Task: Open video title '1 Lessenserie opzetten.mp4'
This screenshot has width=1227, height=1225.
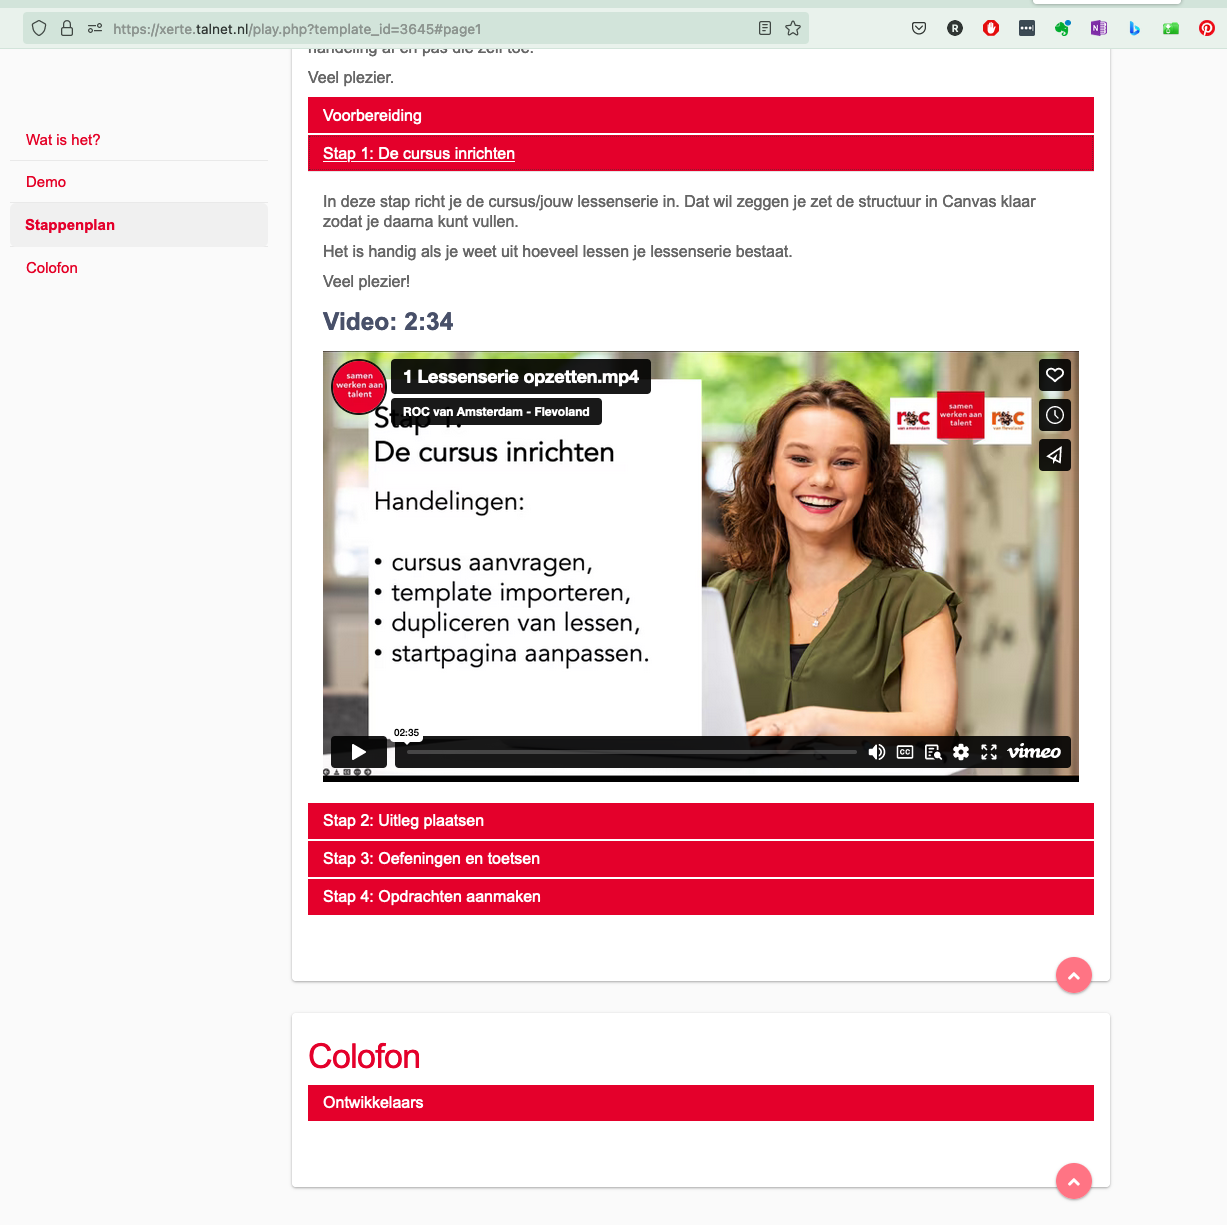Action: [521, 377]
